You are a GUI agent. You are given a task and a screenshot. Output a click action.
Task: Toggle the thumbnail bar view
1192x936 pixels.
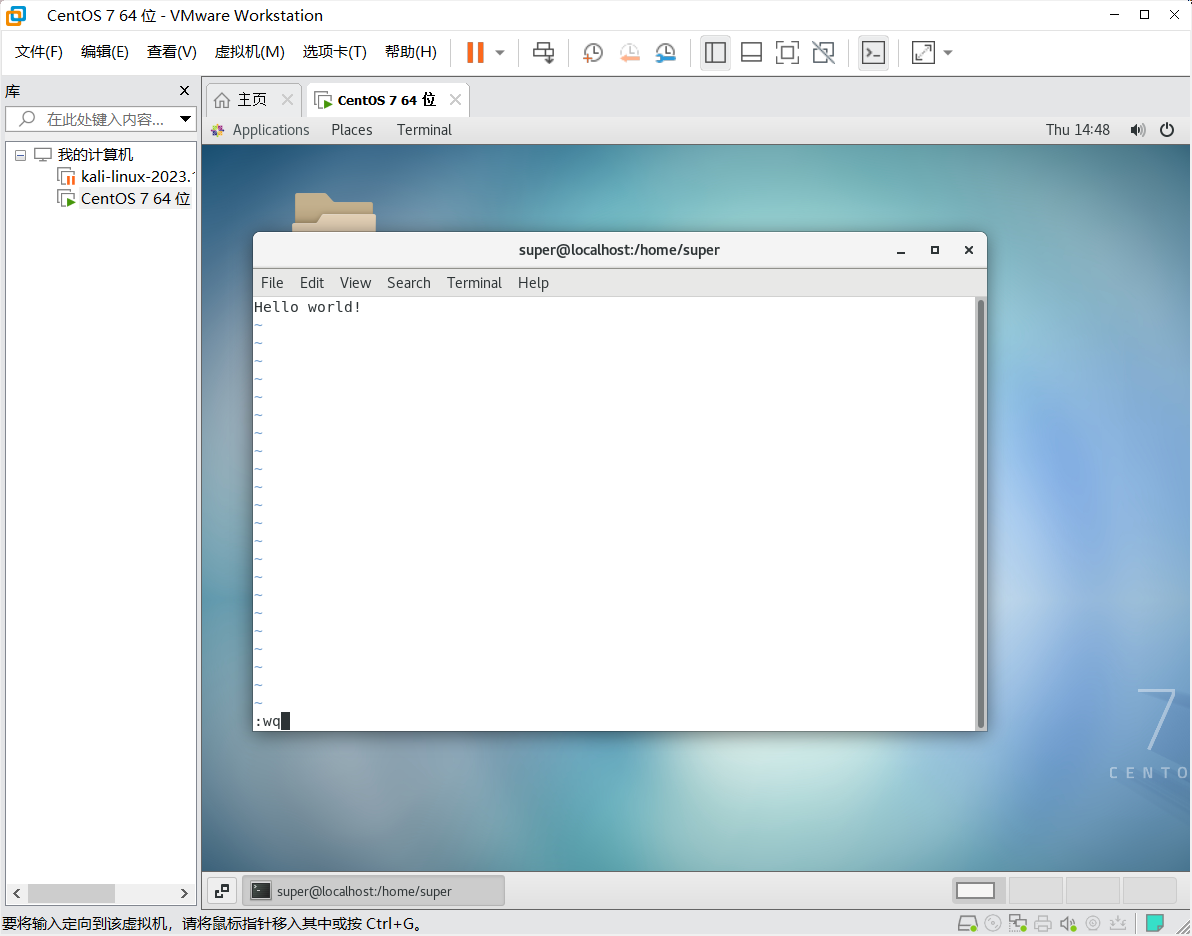[x=751, y=52]
